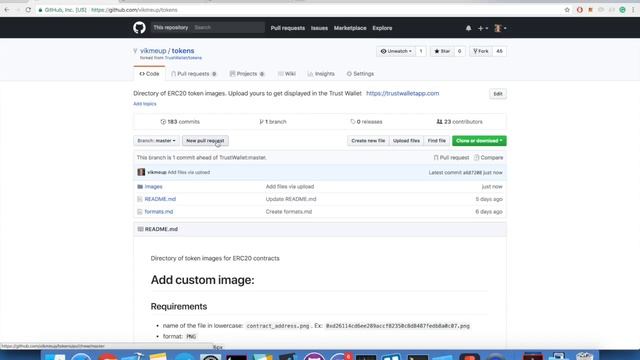View 1 branch

[x=273, y=122]
